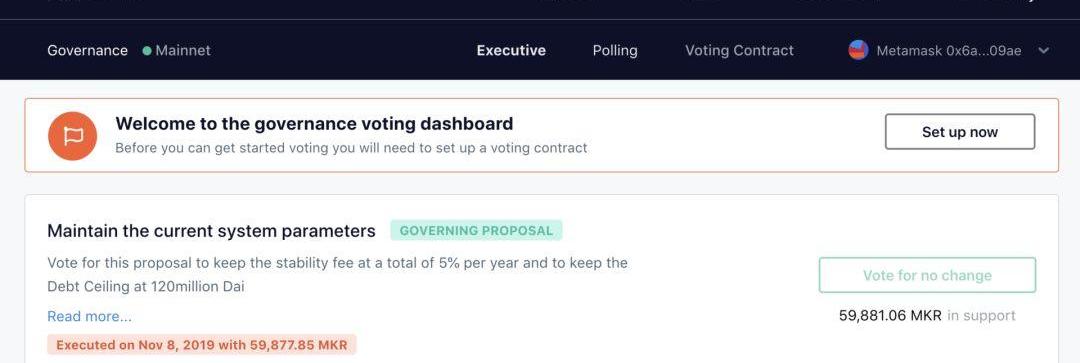
Task: Click the Metamask account avatar icon
Action: point(858,50)
